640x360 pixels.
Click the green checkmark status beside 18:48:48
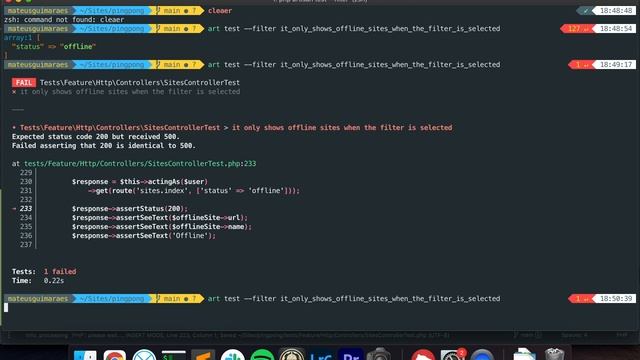click(586, 11)
